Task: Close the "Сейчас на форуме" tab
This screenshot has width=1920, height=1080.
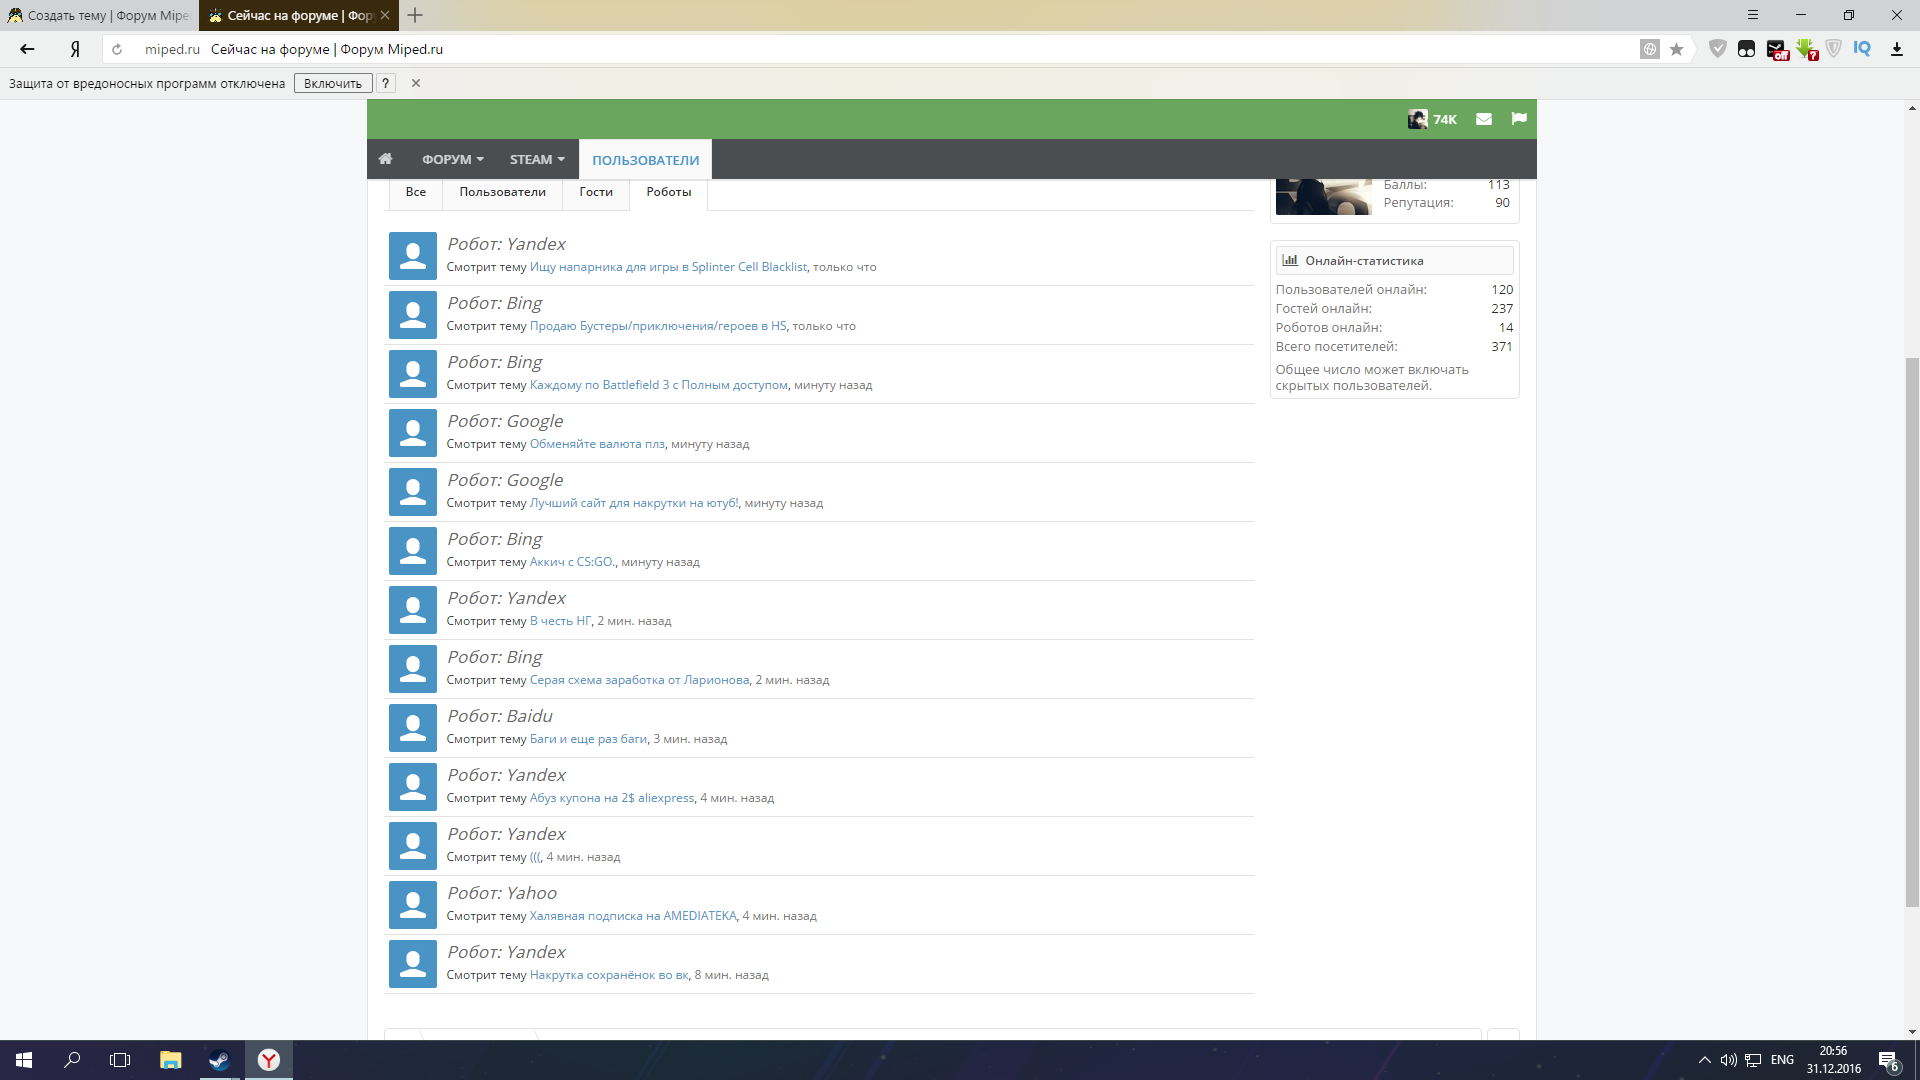Action: 385,15
